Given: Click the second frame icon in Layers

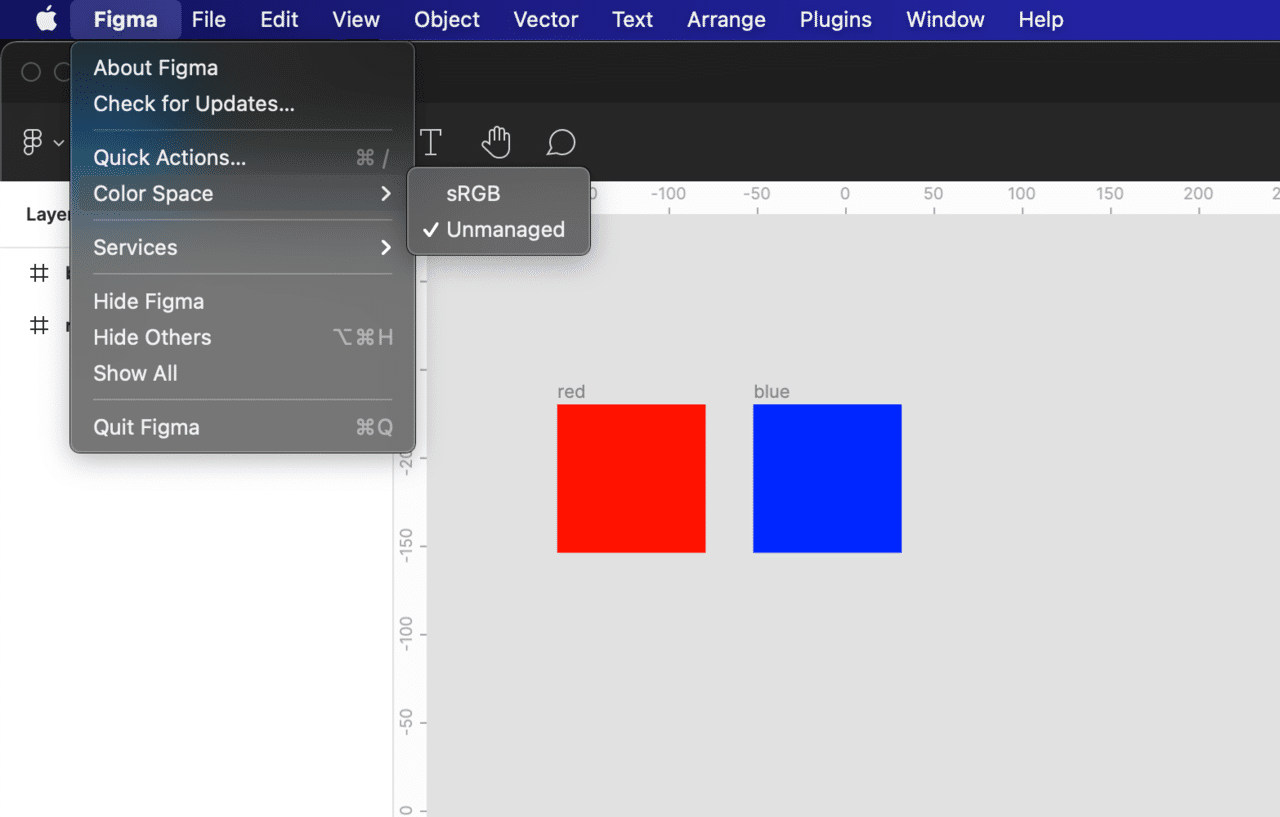Looking at the screenshot, I should (x=39, y=325).
